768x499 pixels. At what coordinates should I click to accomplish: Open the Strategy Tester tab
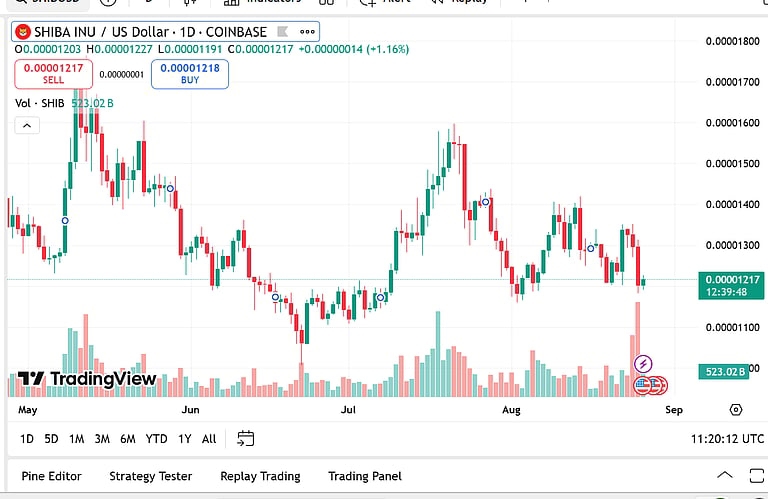(x=150, y=476)
